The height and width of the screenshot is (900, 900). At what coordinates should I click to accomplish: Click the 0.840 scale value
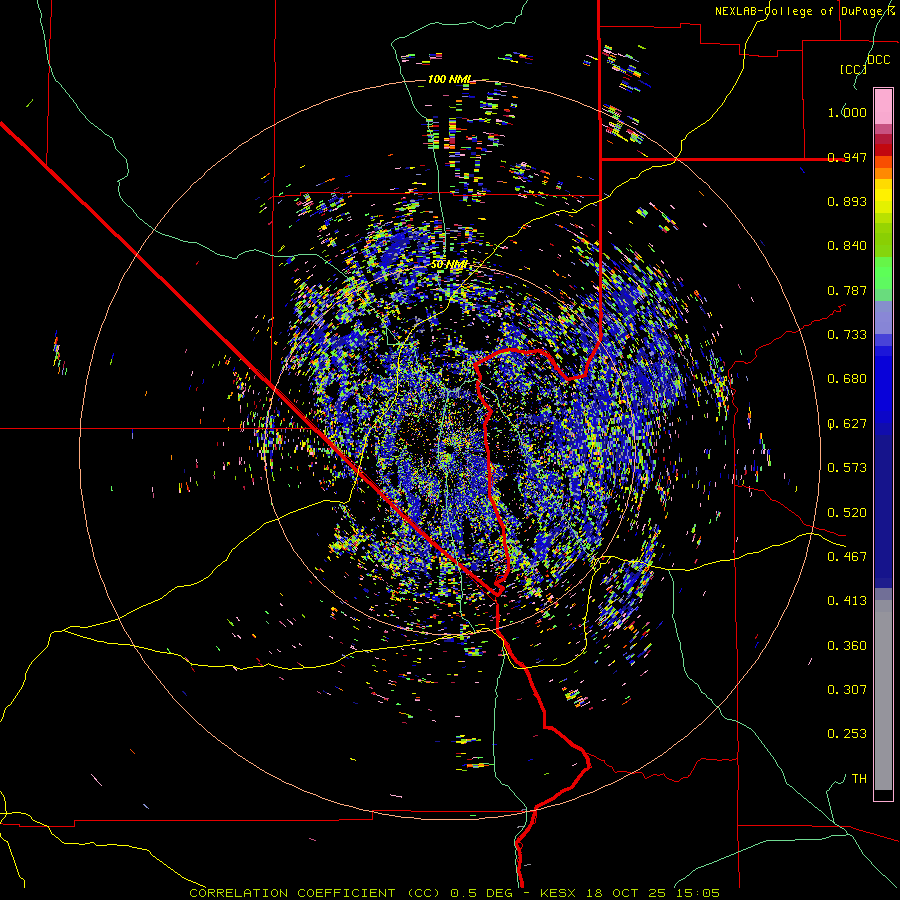tap(847, 246)
